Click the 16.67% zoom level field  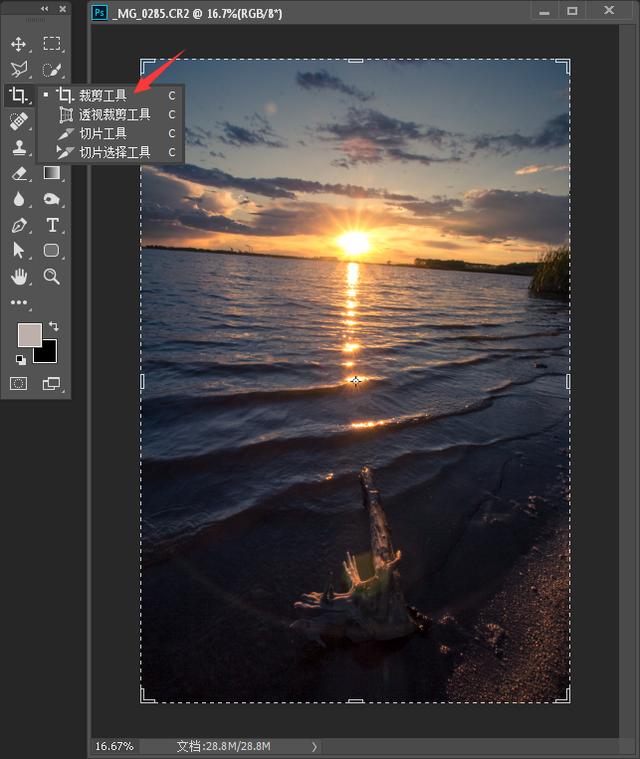tap(112, 746)
